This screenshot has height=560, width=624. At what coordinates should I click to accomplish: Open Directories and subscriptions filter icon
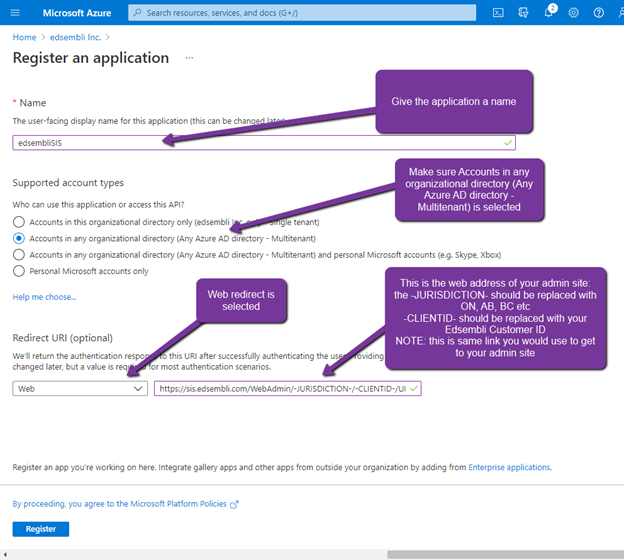(523, 13)
